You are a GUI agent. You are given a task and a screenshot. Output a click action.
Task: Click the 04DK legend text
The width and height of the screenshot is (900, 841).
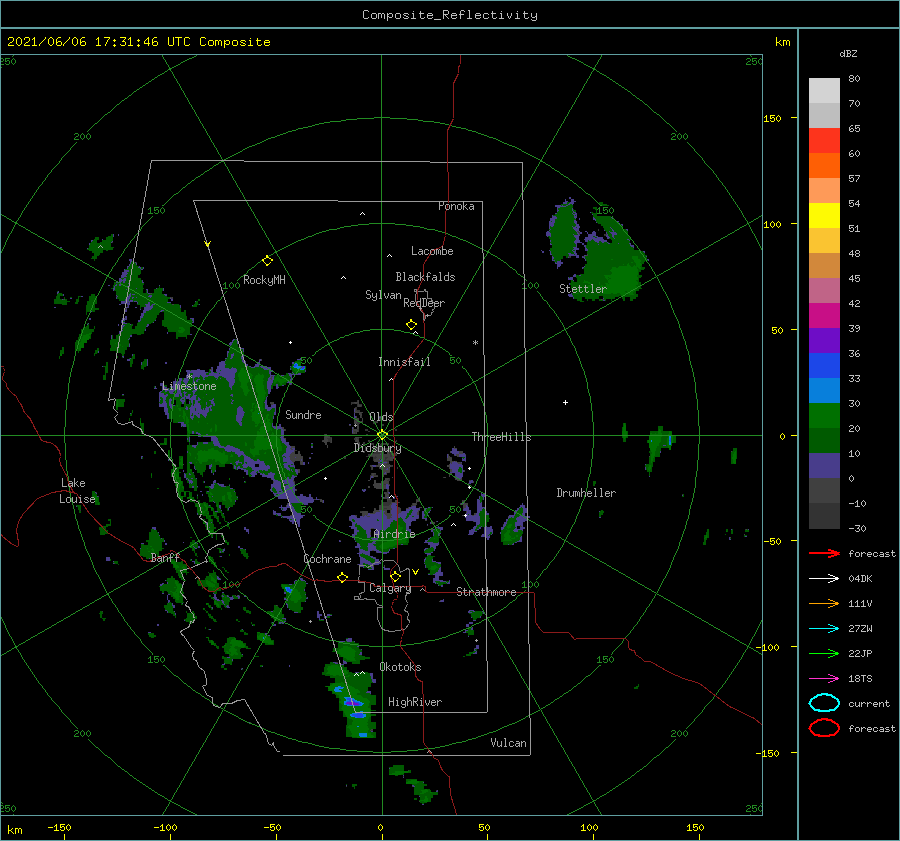point(860,579)
